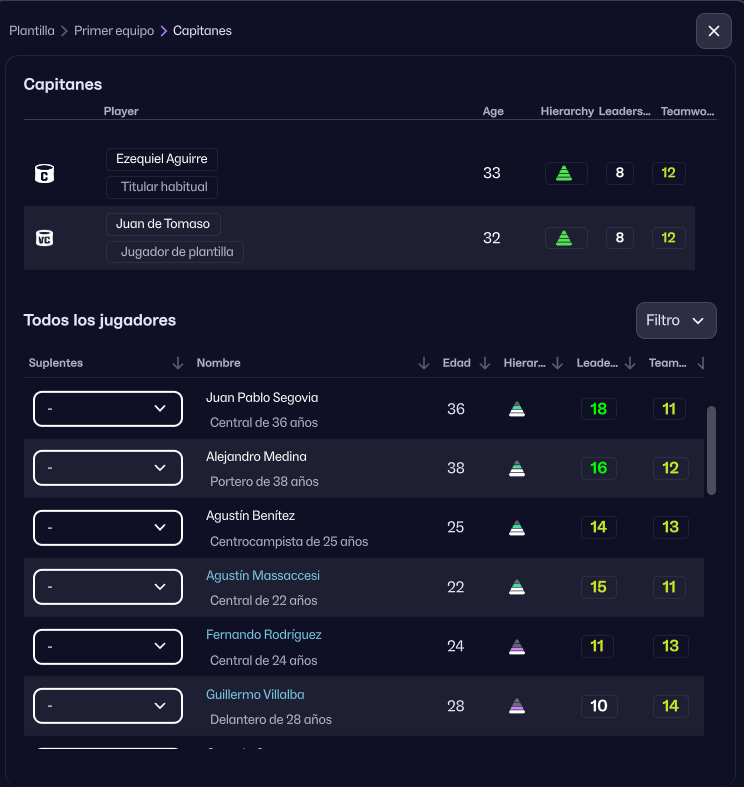Click Guillermo Villalba's purple hierarchy pyramid icon
Screen dimensions: 744x787
(516, 706)
